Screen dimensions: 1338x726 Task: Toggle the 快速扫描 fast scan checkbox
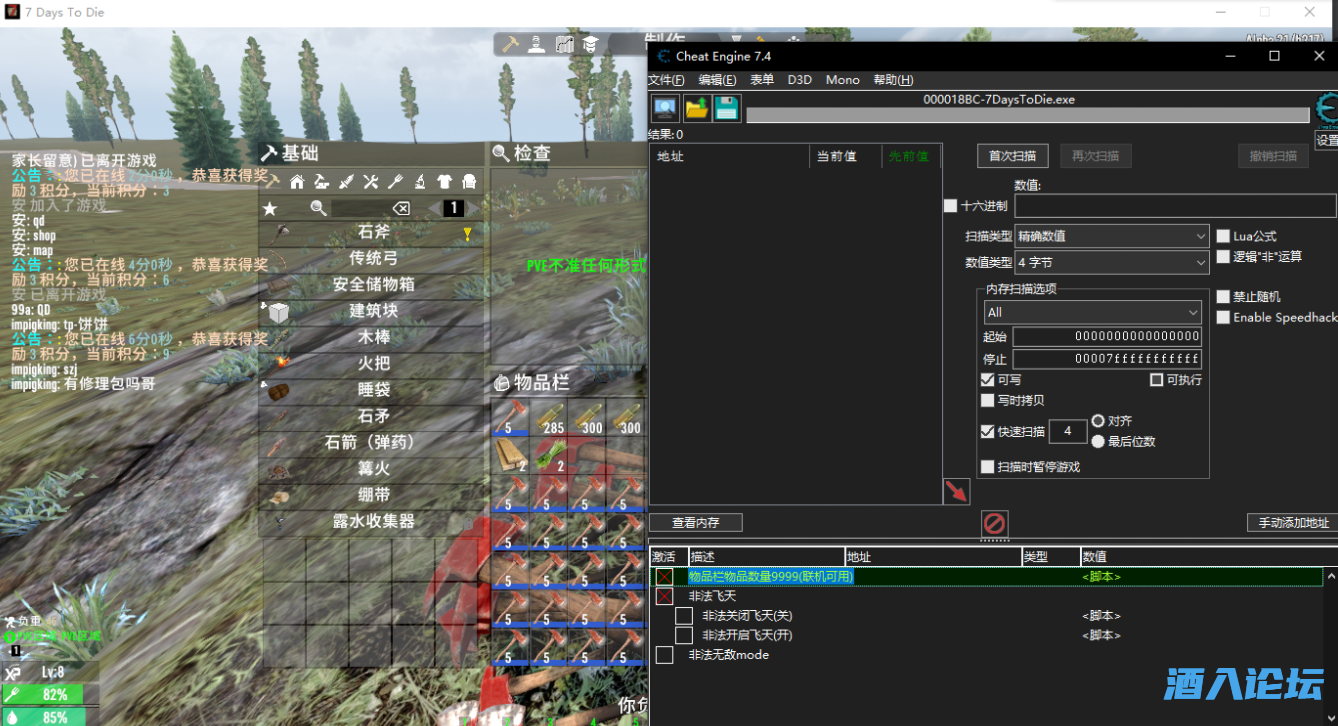click(988, 432)
